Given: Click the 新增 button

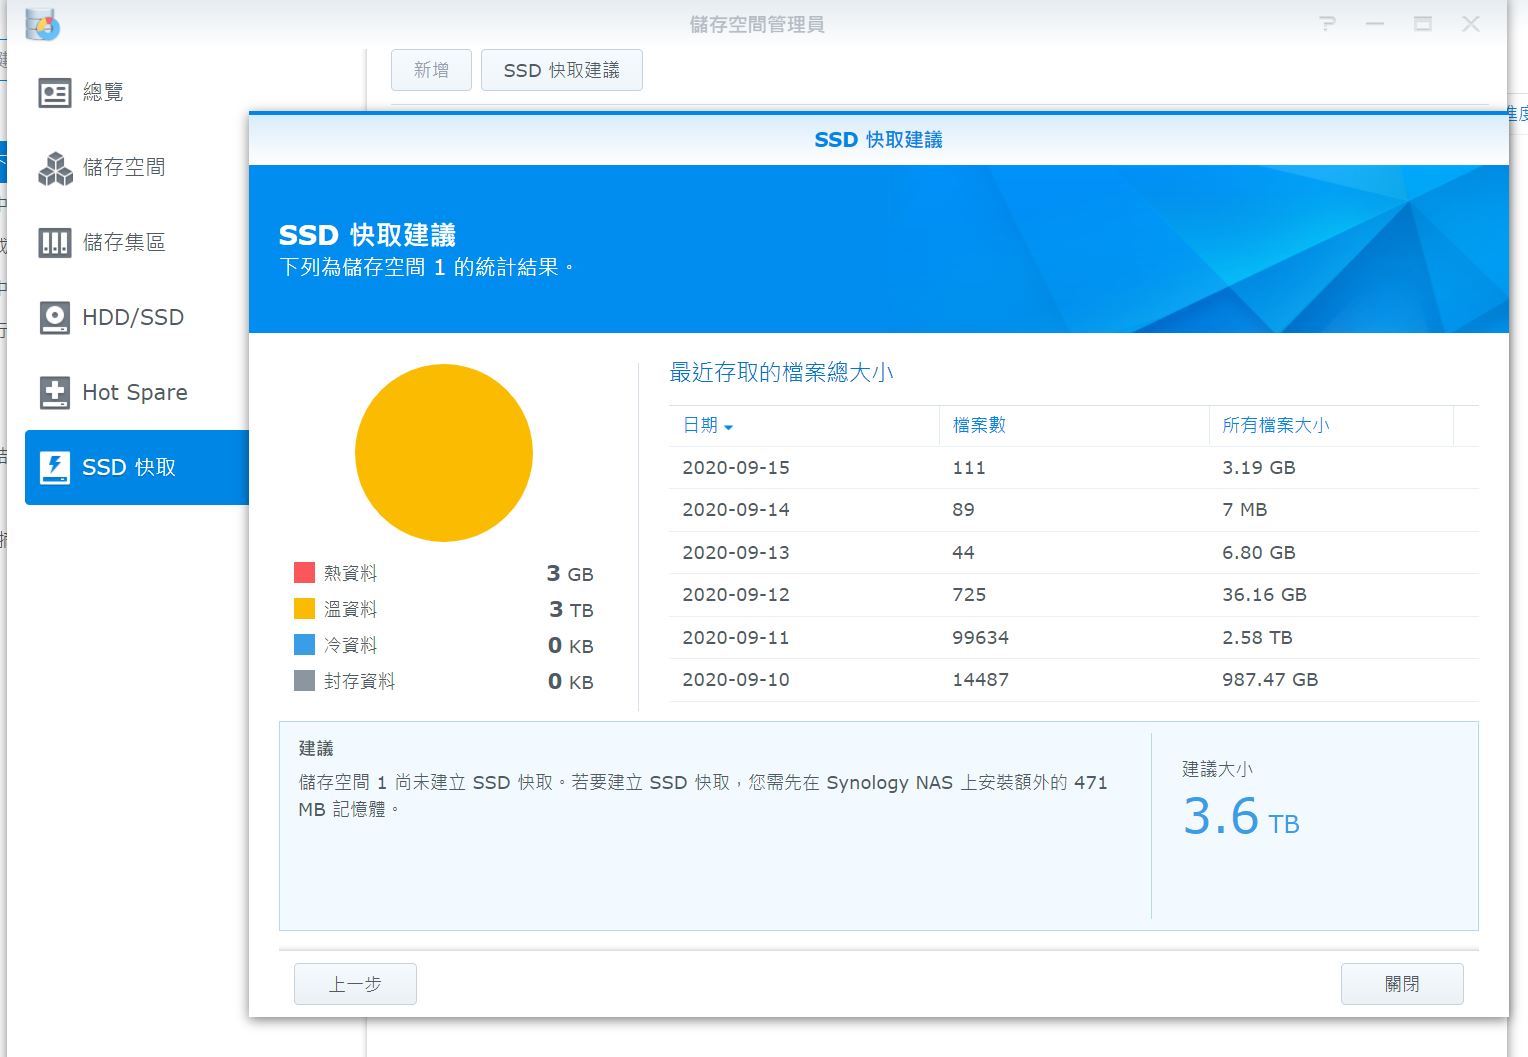Looking at the screenshot, I should 431,70.
